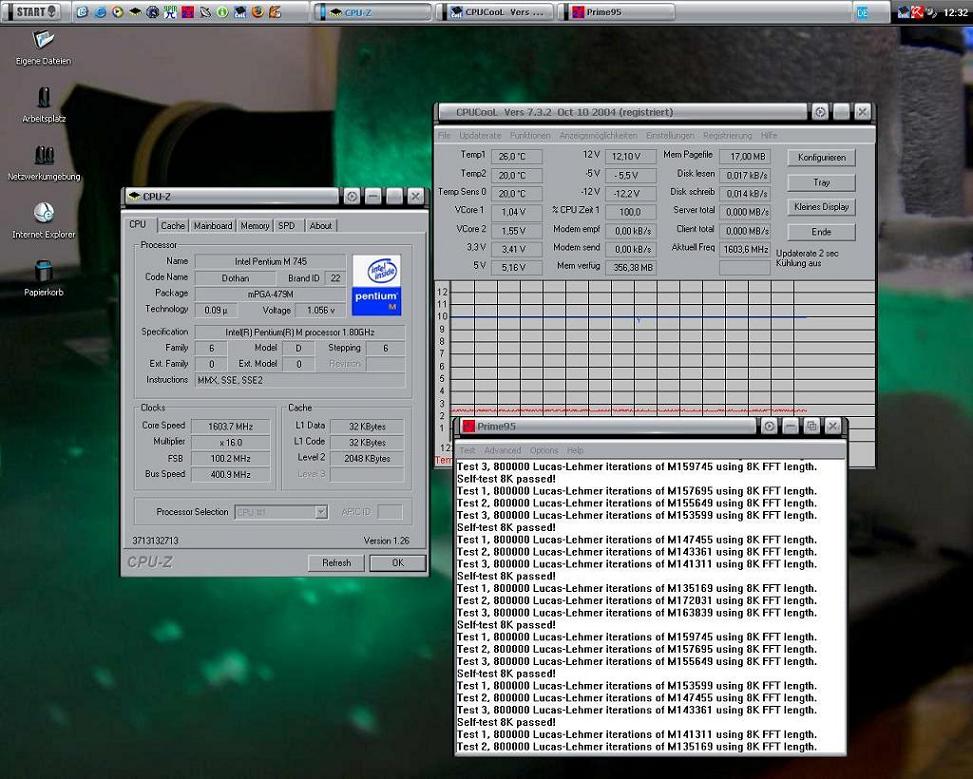Expand the Processor Selection dropdown

point(320,512)
